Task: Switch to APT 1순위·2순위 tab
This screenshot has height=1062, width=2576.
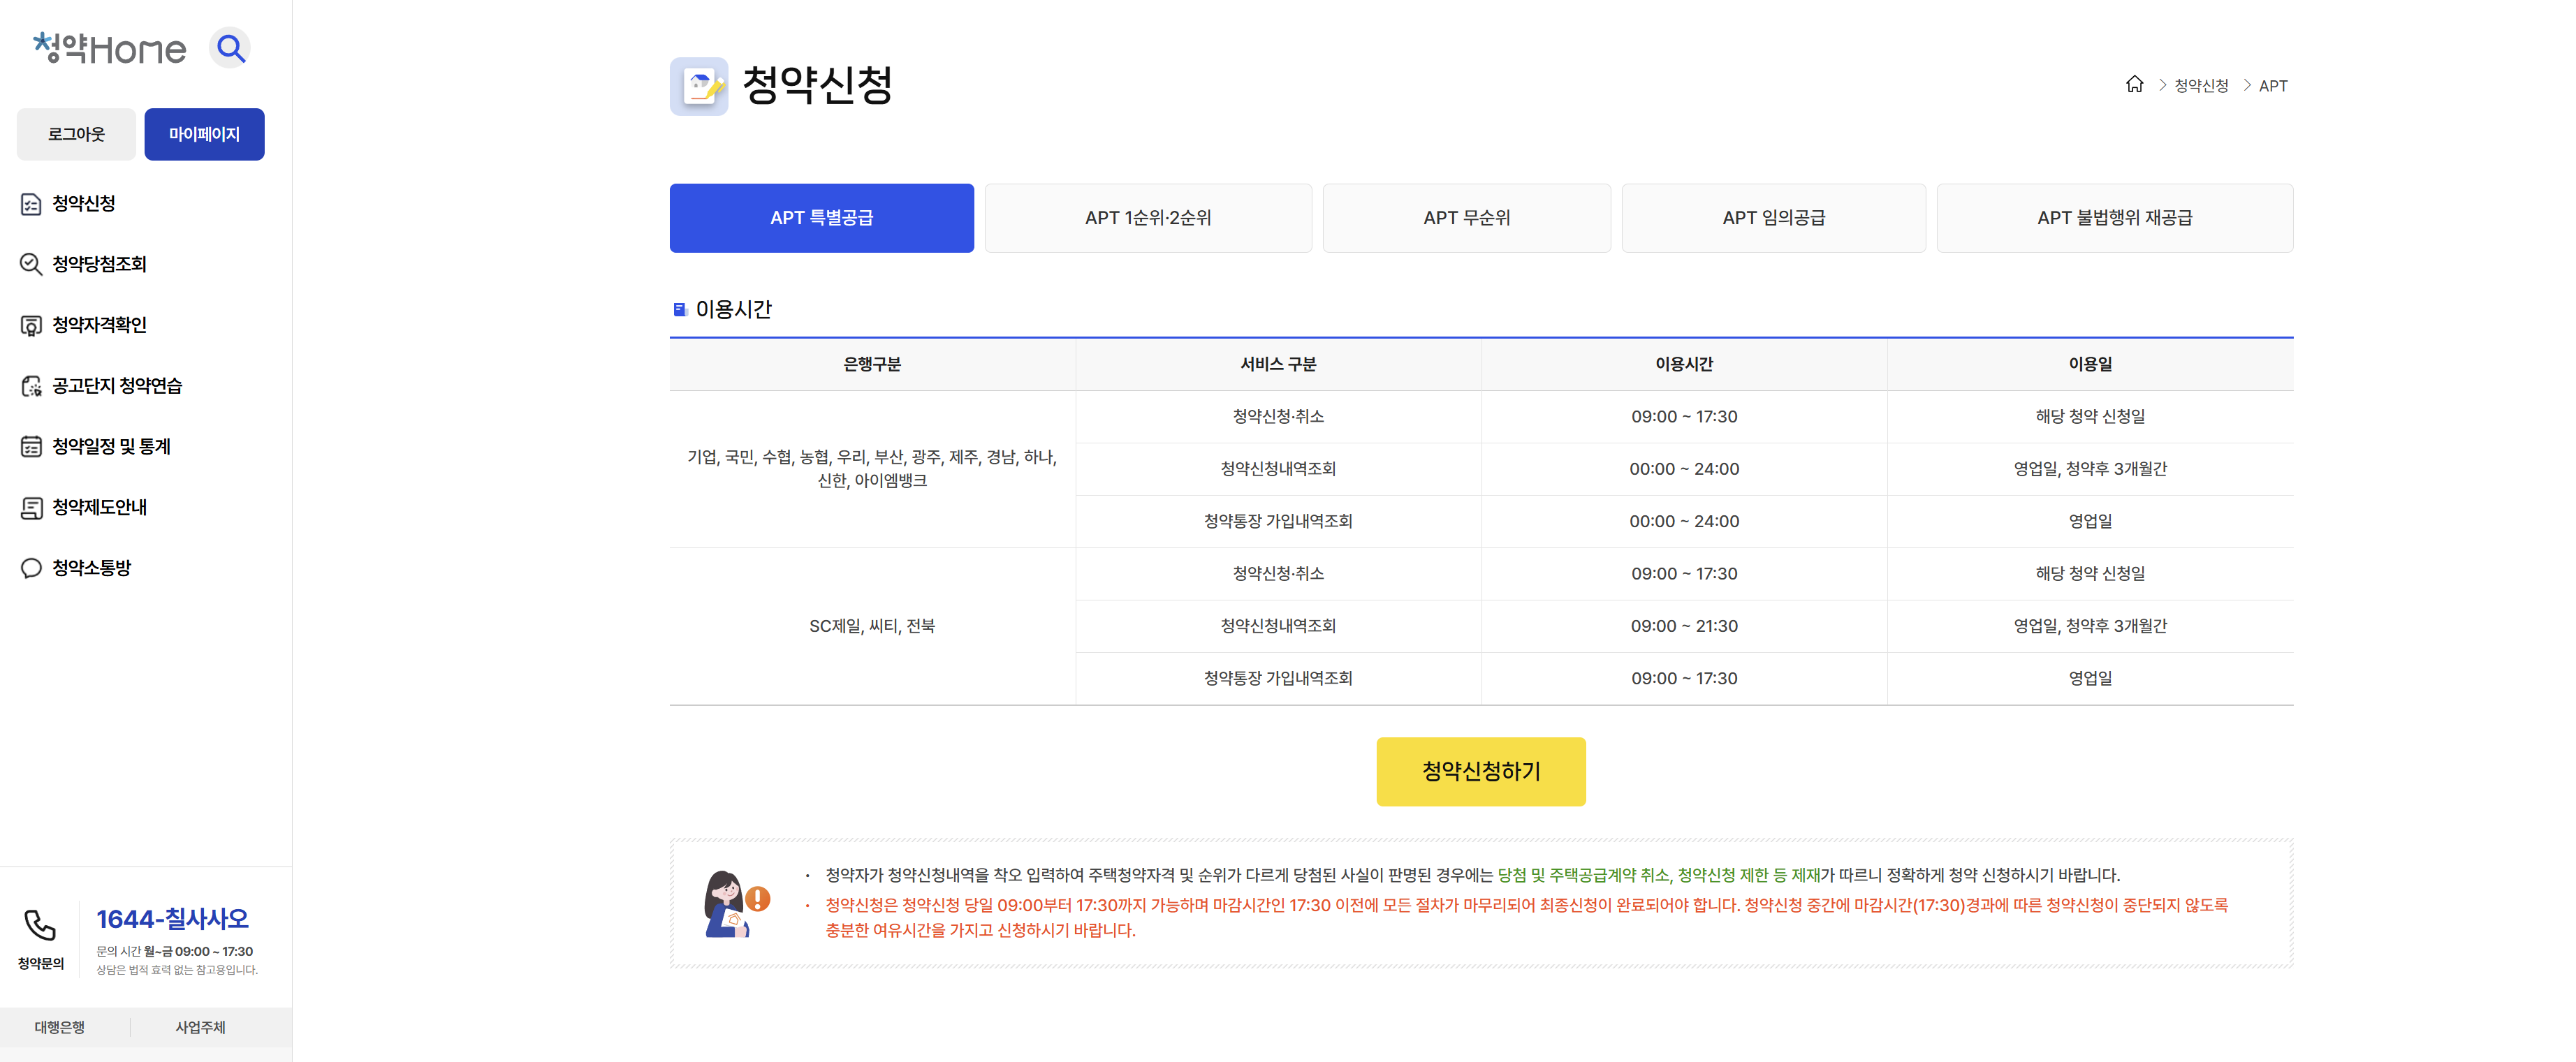Action: coord(1147,218)
